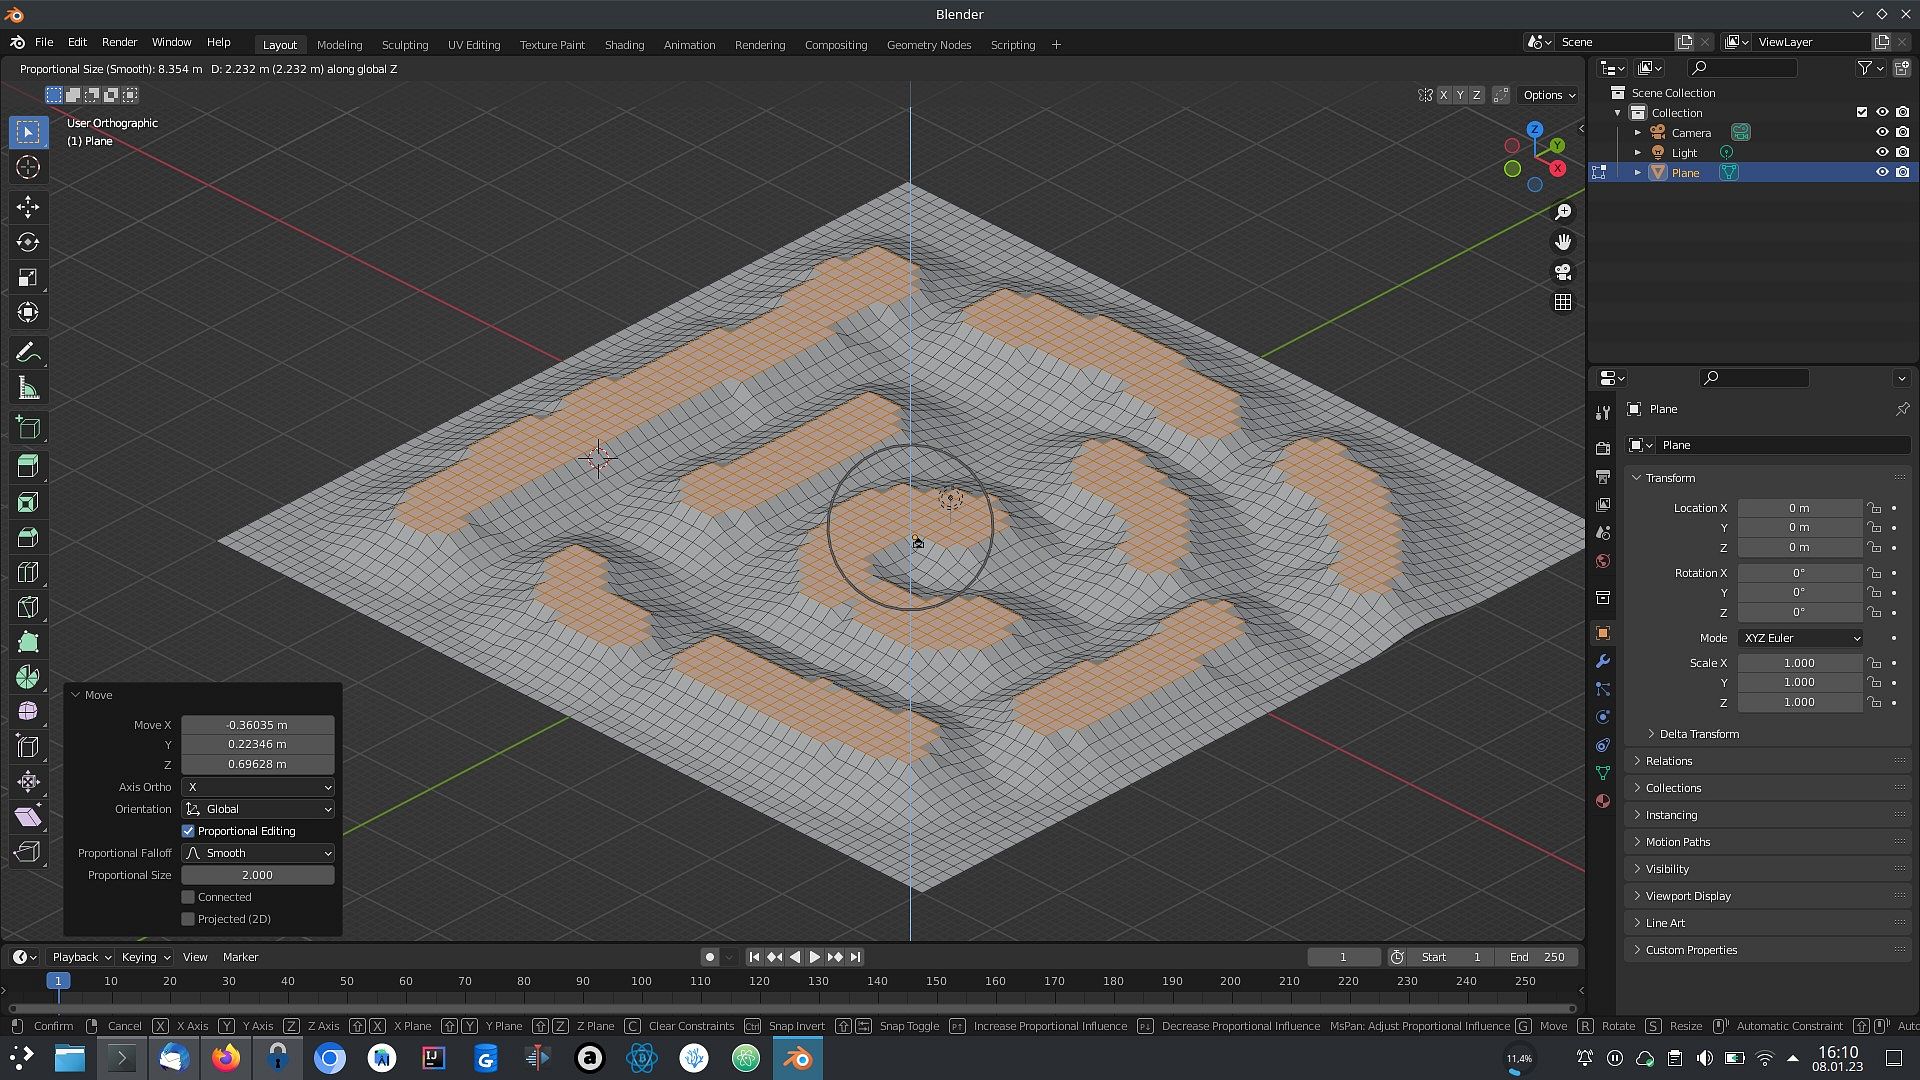Hide the Light object in outliner
Image resolution: width=1920 pixels, height=1080 pixels.
click(x=1881, y=153)
